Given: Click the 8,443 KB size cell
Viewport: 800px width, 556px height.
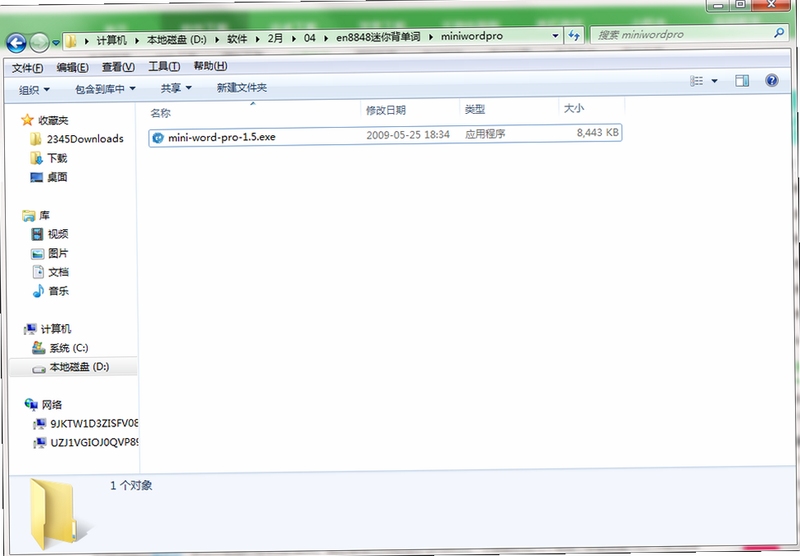Looking at the screenshot, I should pos(597,133).
